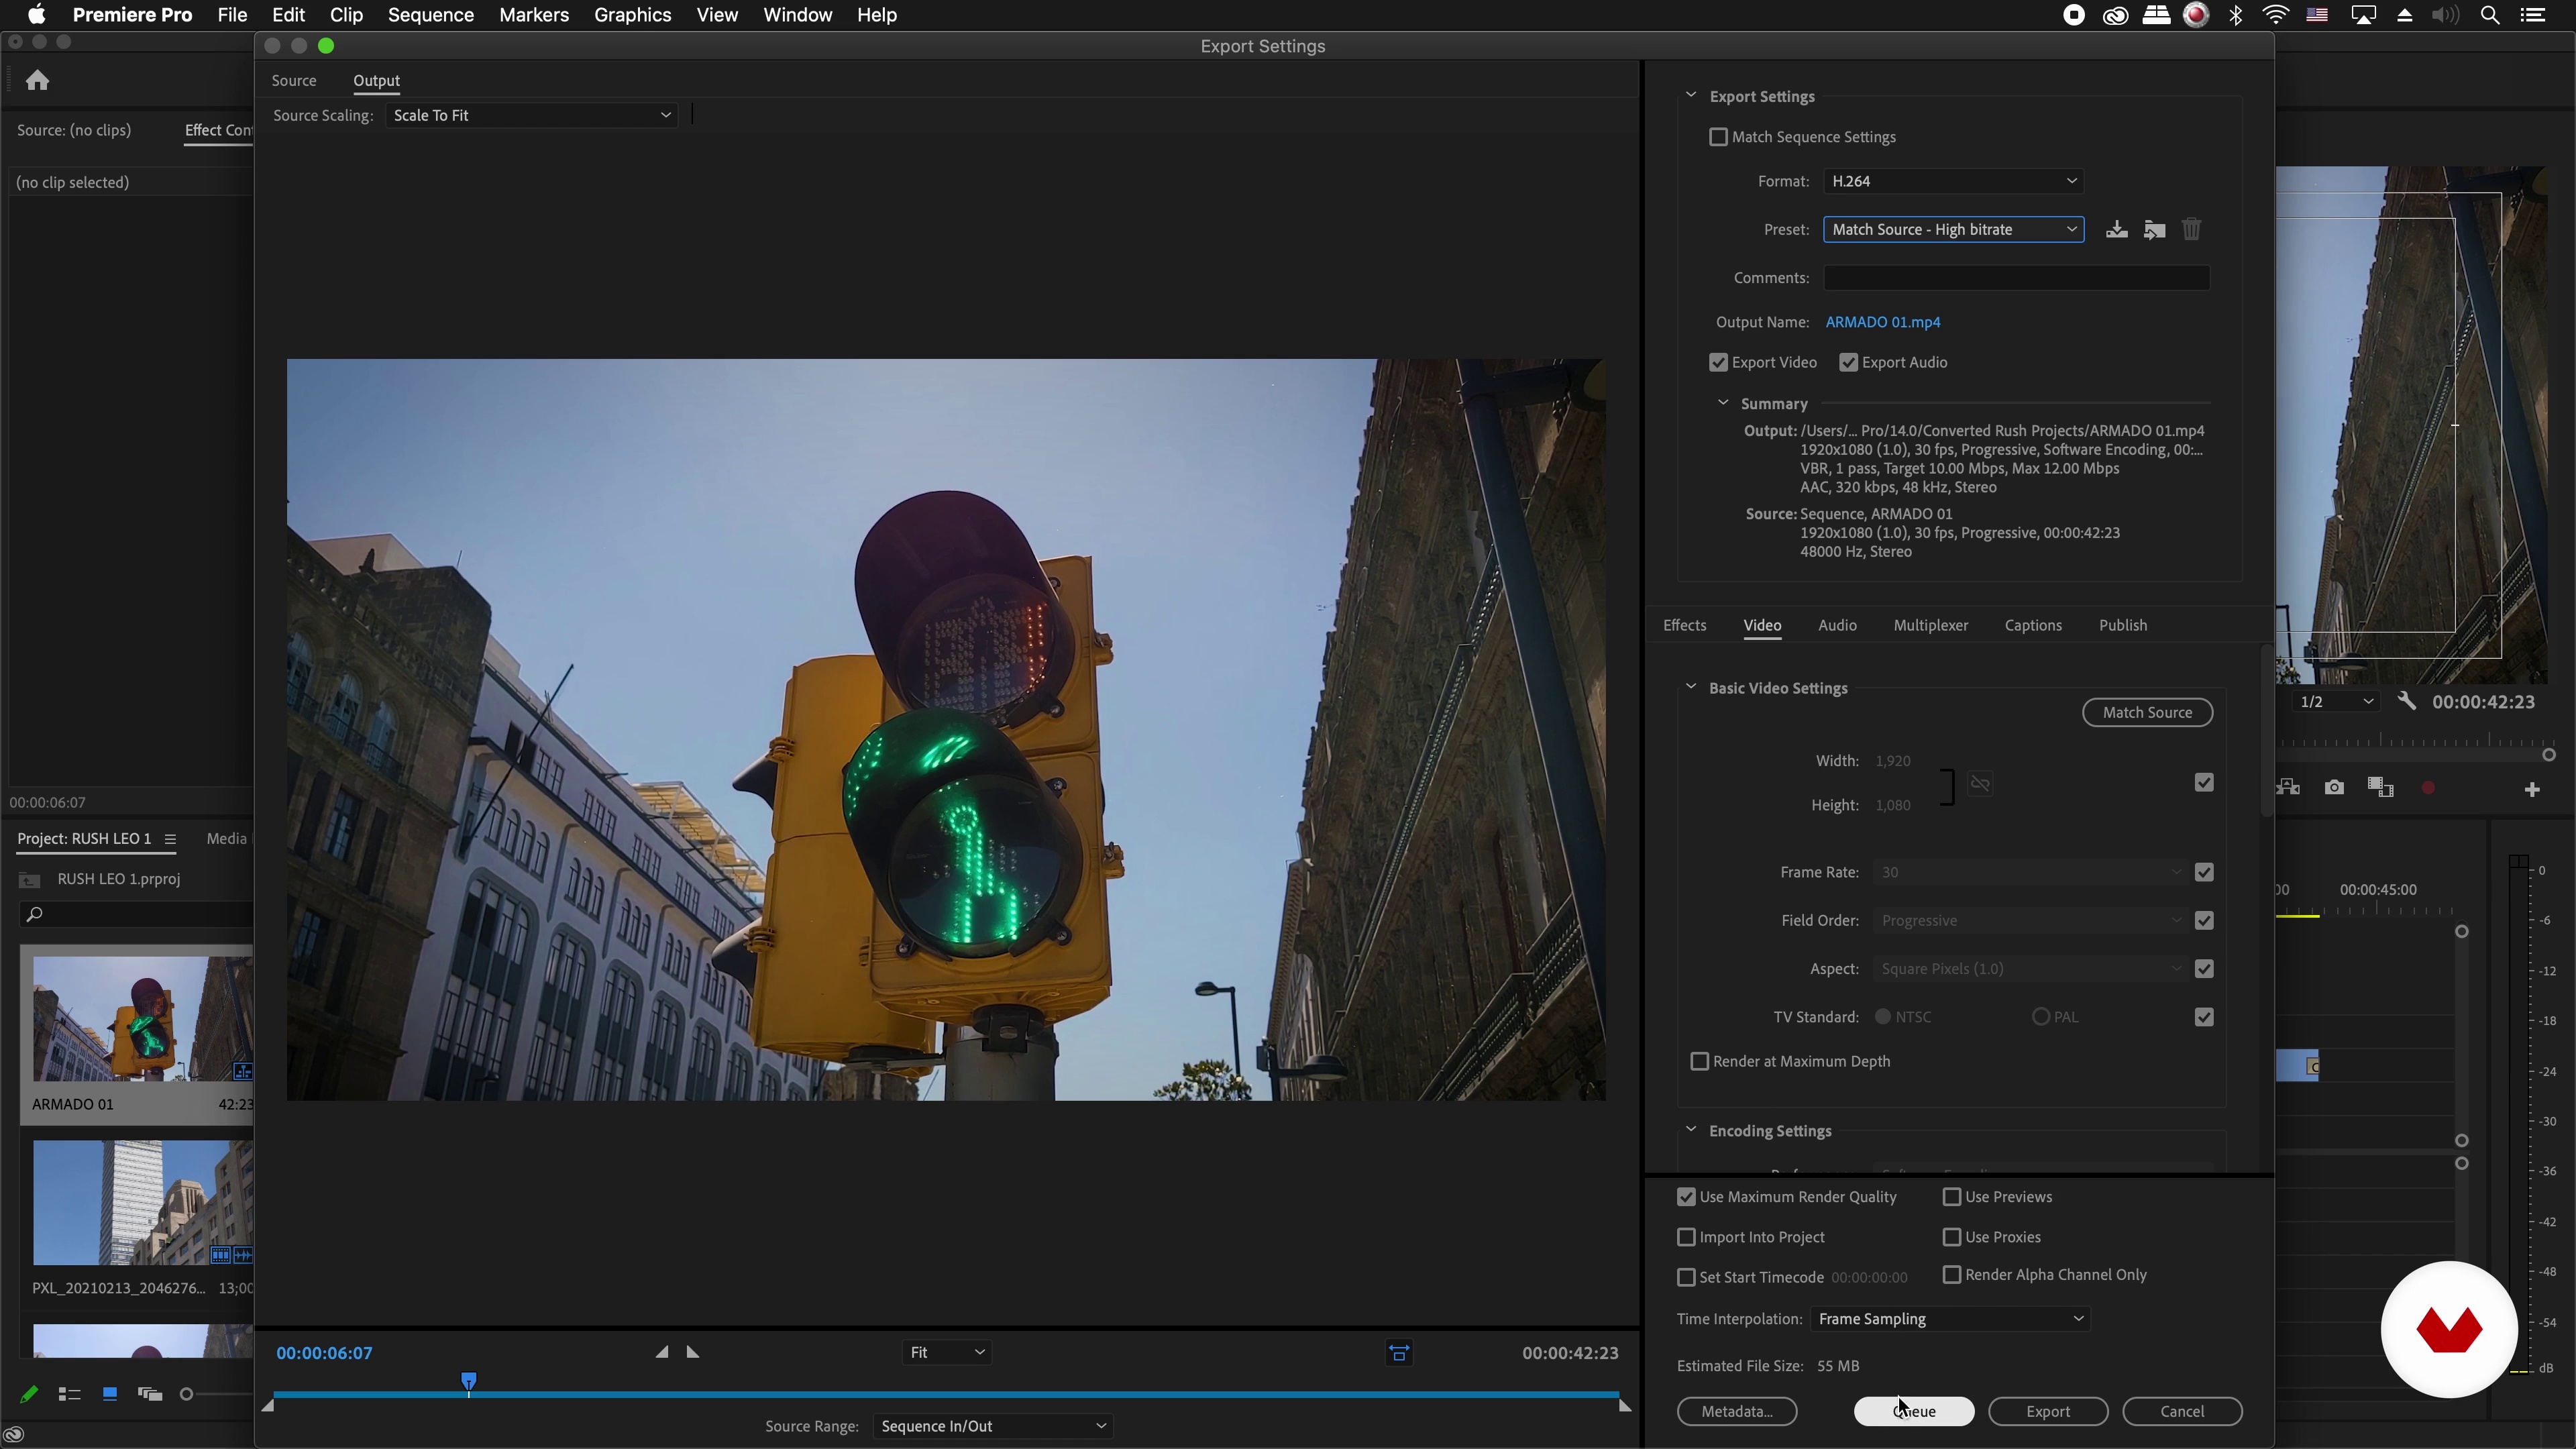Click the Metadata button
The width and height of the screenshot is (2576, 1449).
tap(1737, 1411)
